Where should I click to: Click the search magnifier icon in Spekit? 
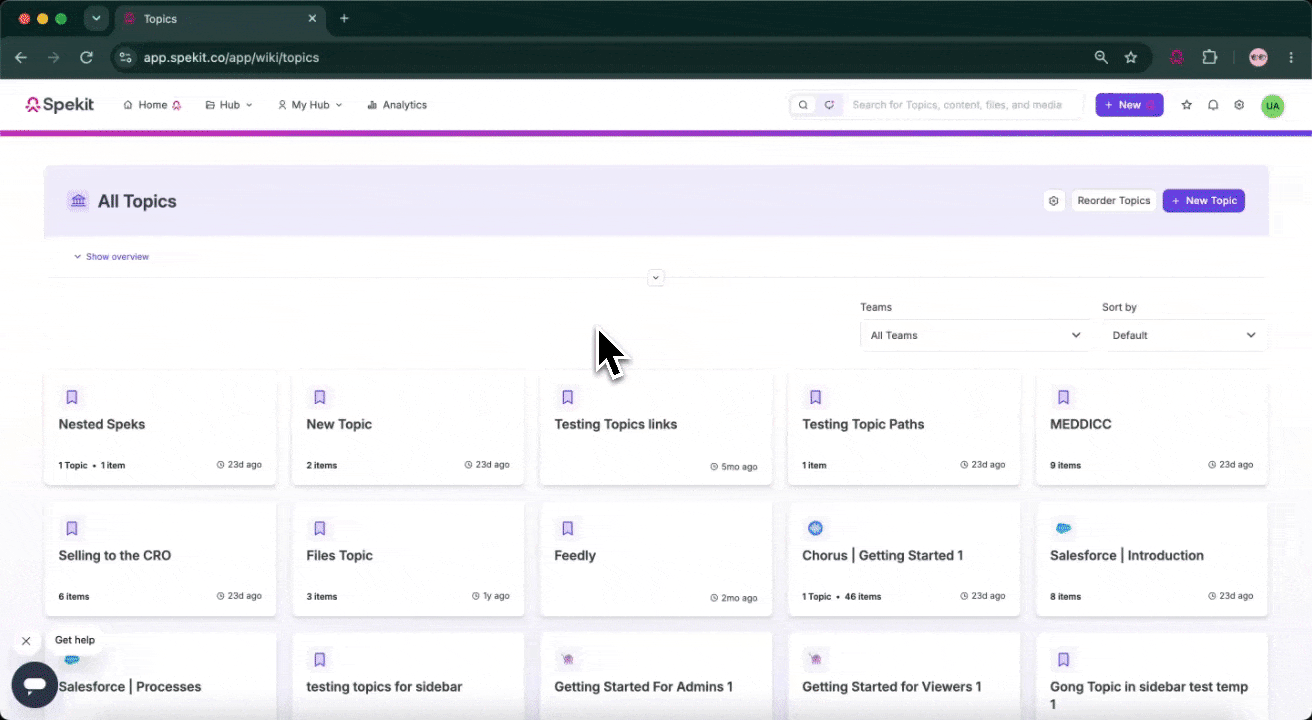(x=803, y=105)
